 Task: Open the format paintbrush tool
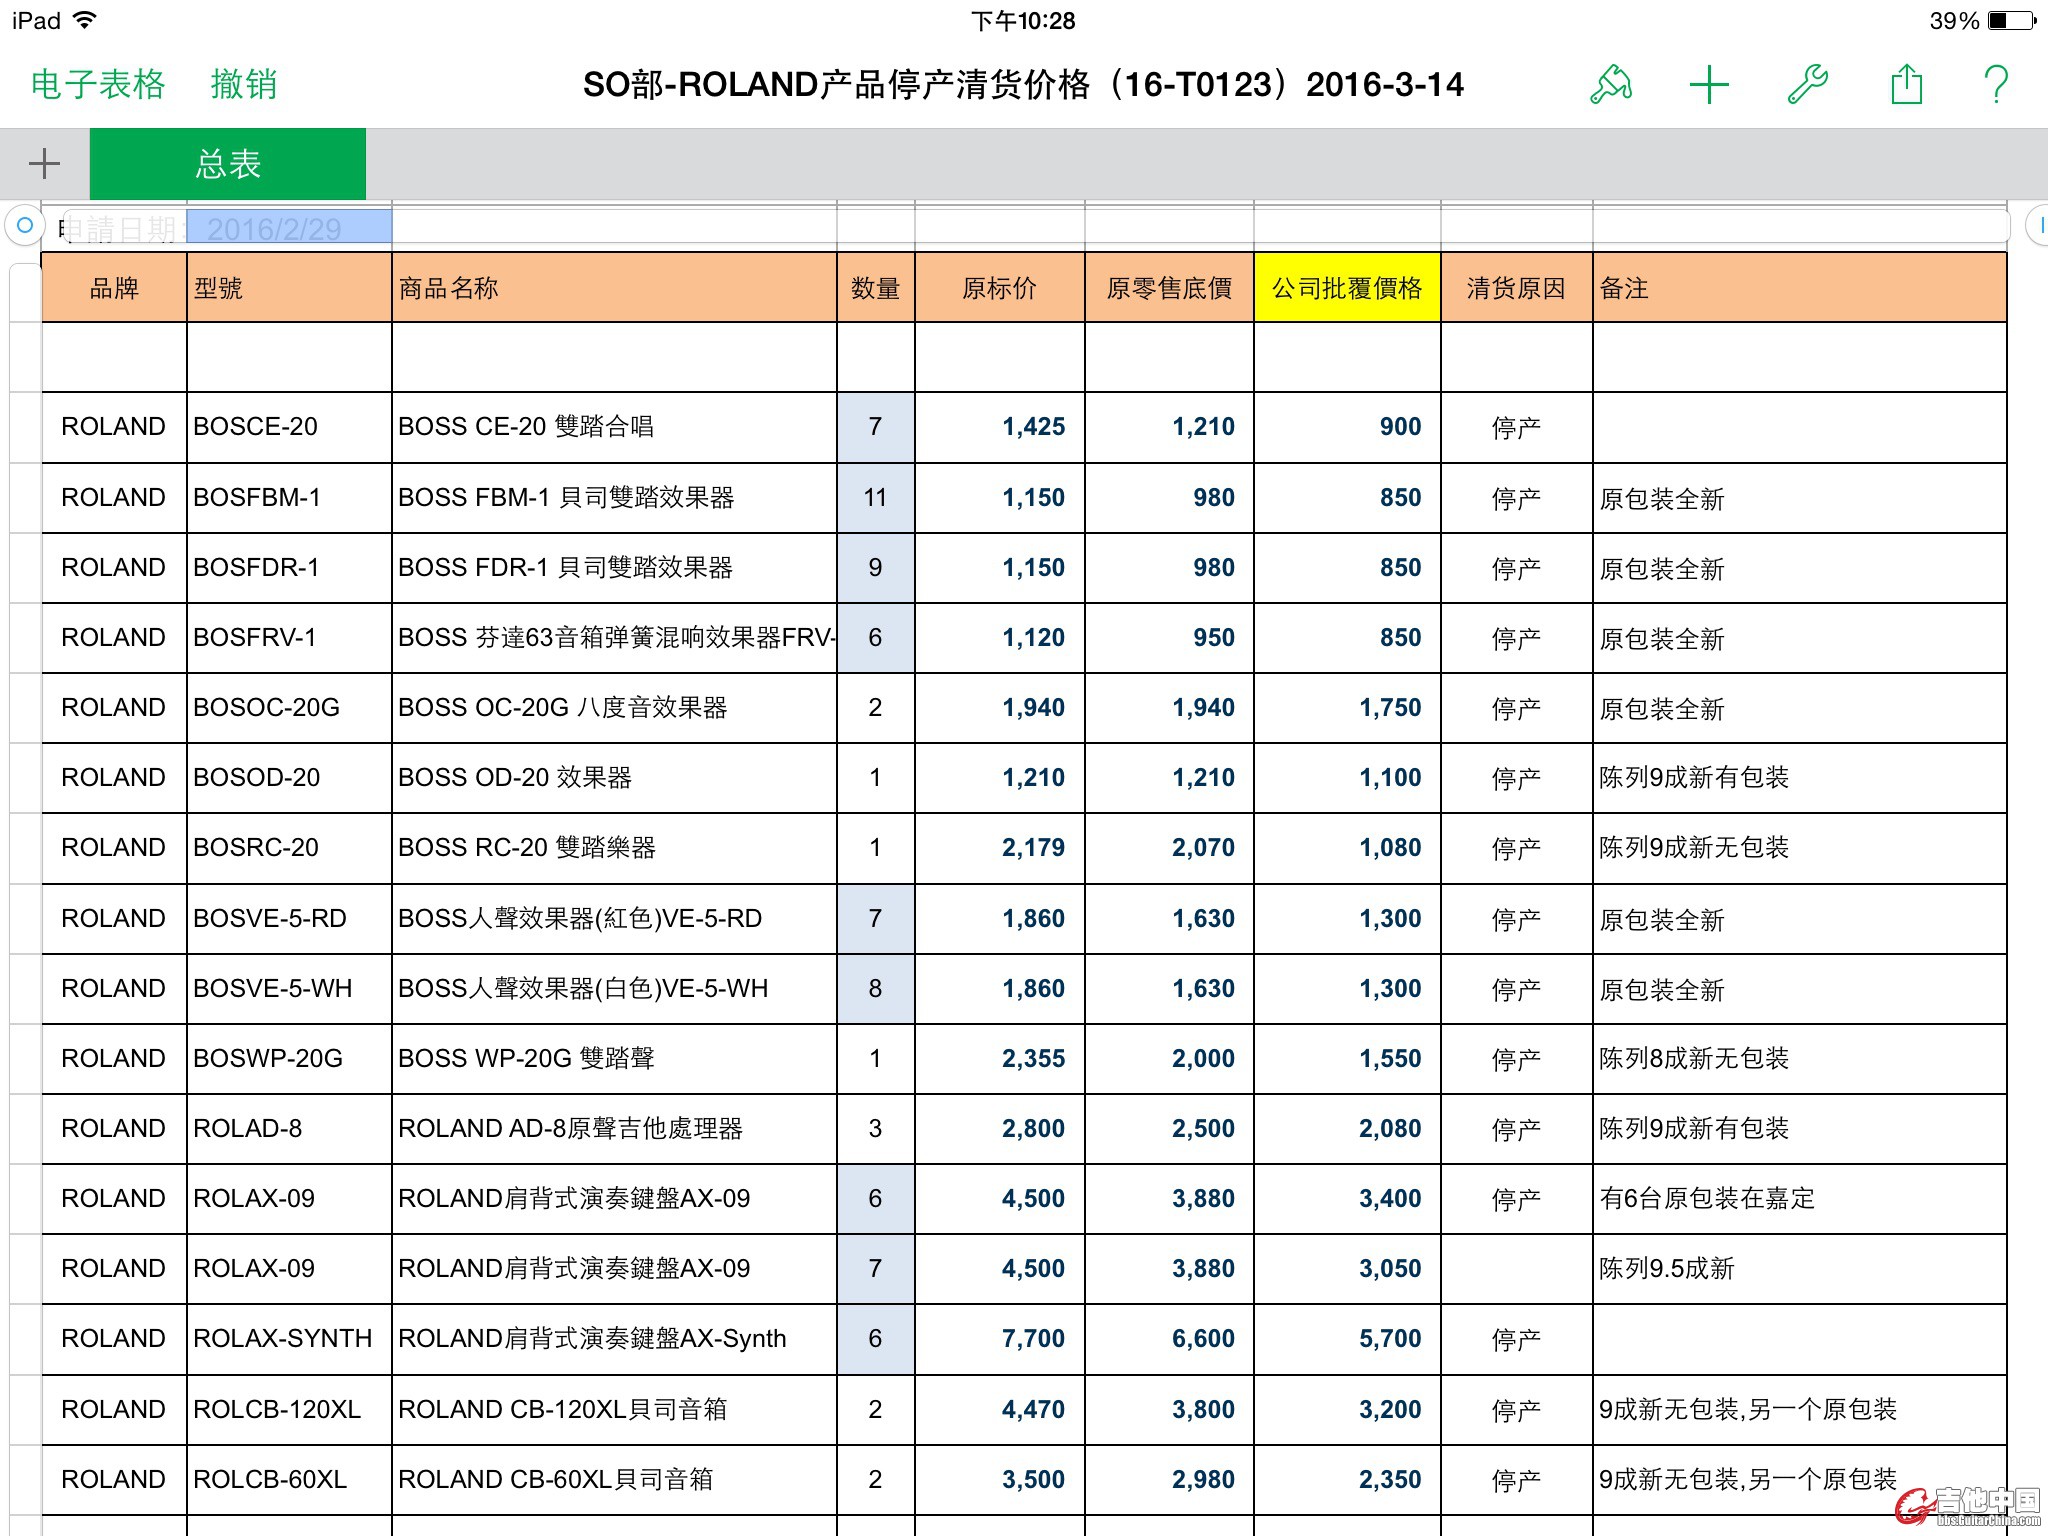1611,84
